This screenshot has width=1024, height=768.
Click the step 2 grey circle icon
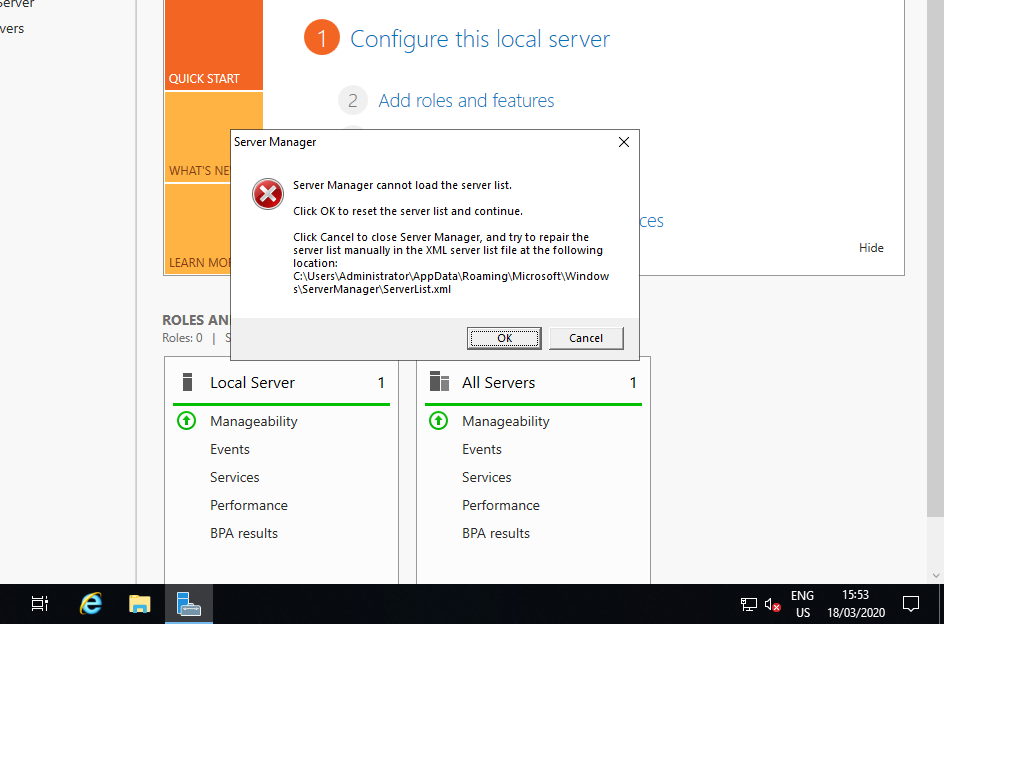point(353,101)
